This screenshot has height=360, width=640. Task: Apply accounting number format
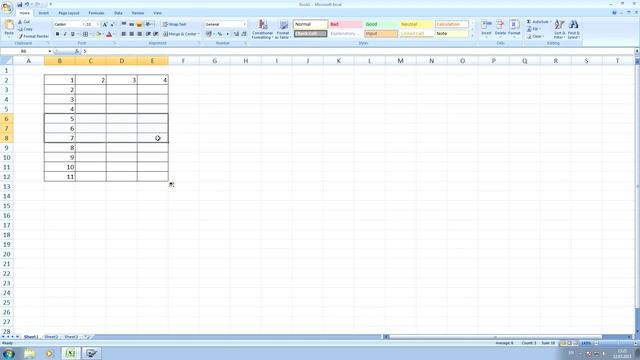click(x=209, y=34)
